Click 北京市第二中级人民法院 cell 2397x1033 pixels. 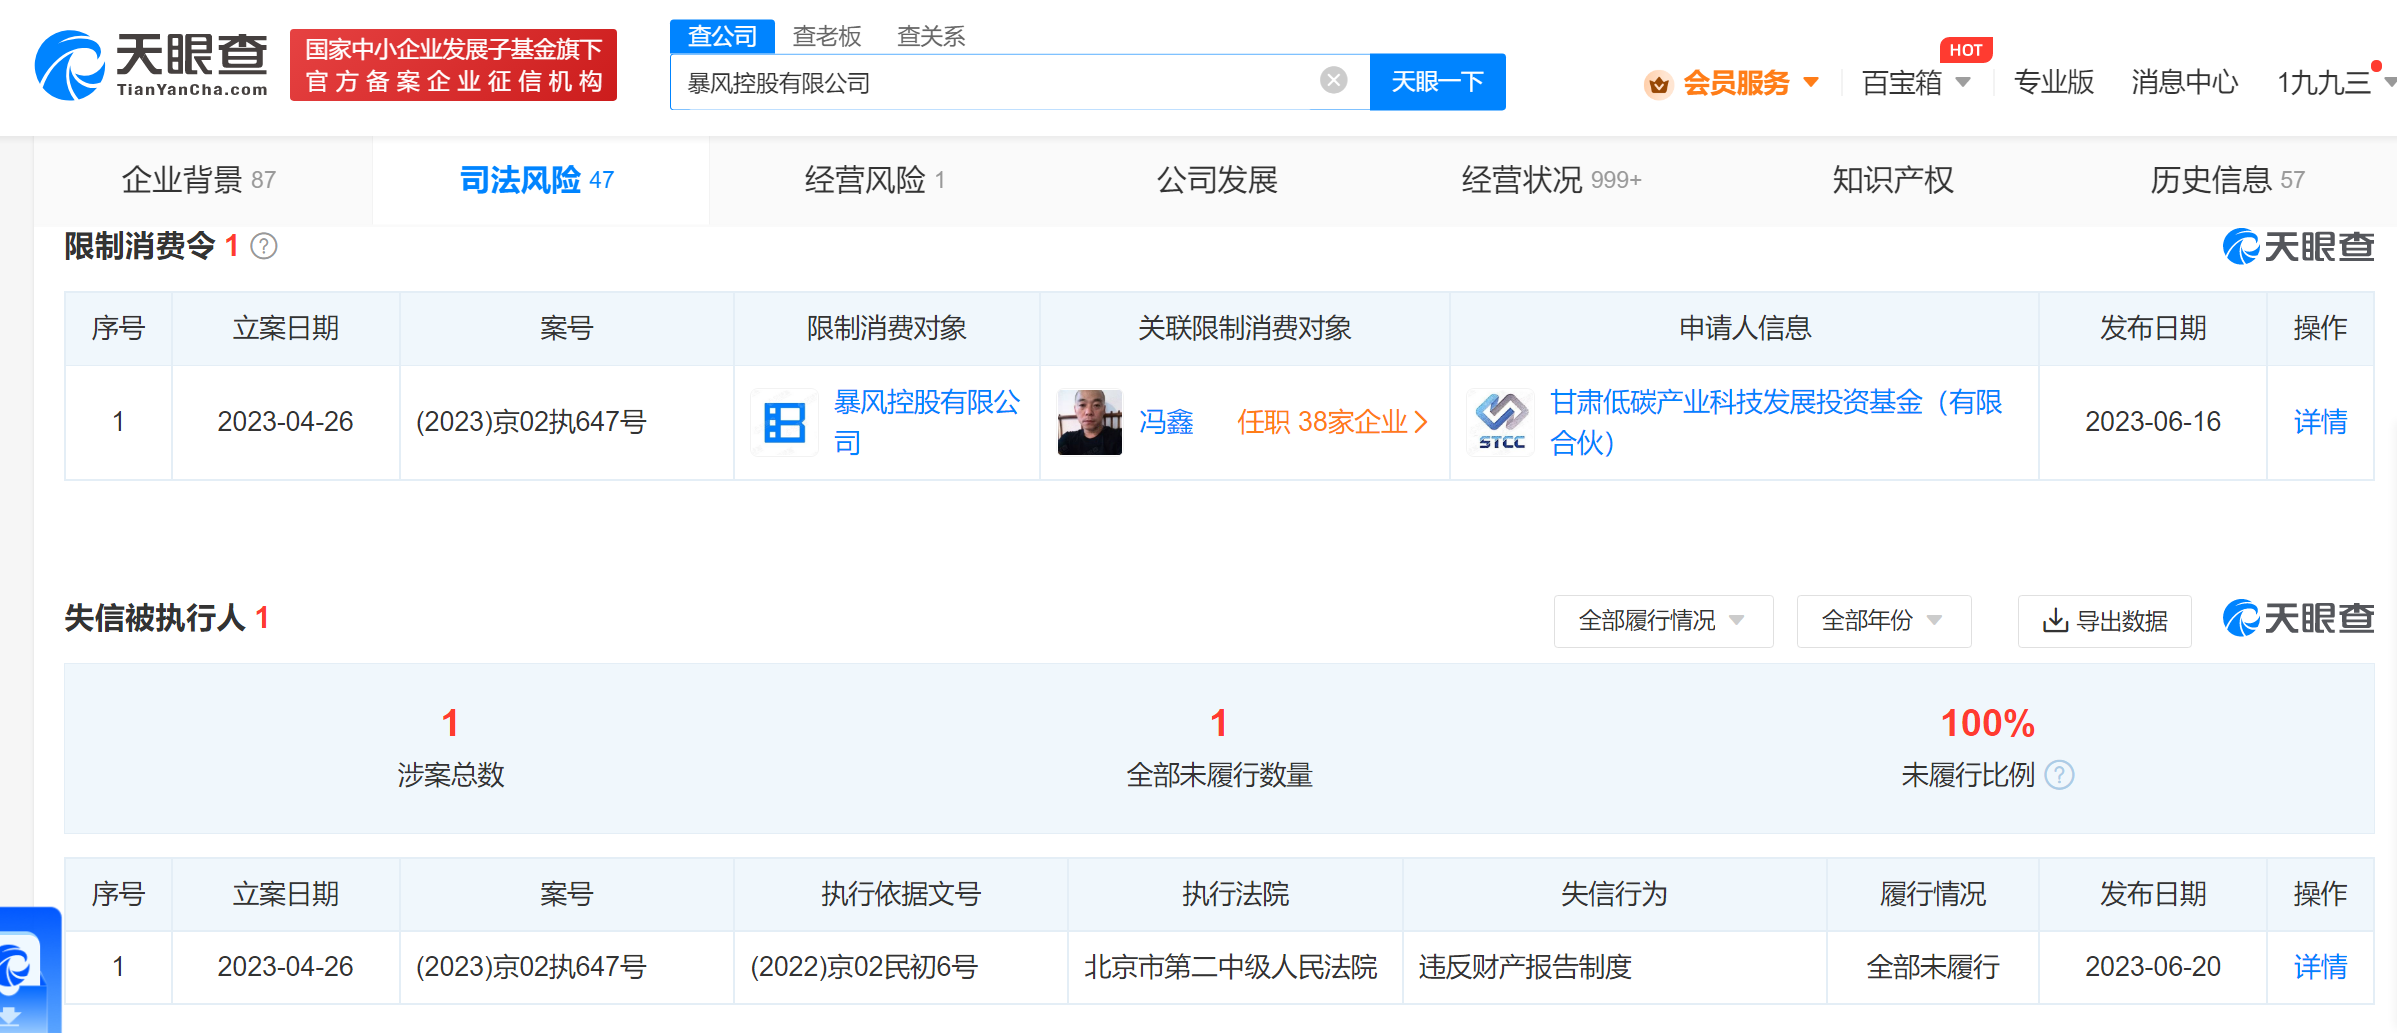(x=1231, y=967)
